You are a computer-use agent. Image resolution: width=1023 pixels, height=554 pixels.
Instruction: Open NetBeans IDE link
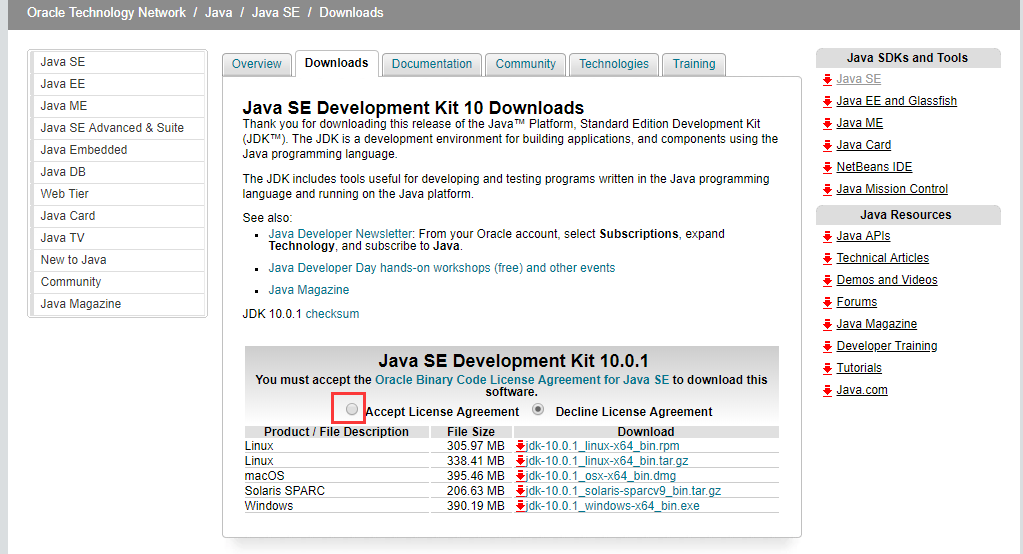874,167
